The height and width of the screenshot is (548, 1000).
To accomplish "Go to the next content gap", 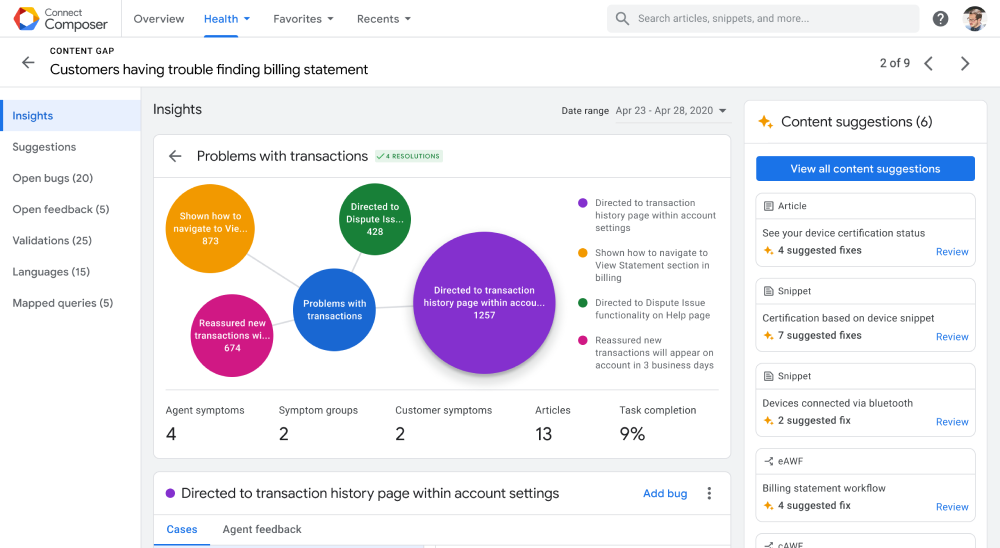I will point(965,63).
